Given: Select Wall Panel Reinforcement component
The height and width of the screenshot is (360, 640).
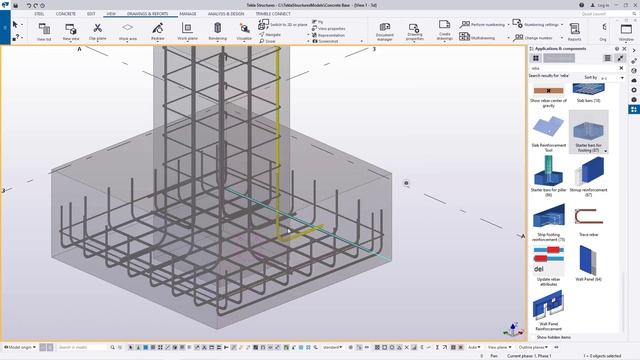Looking at the screenshot, I should (548, 310).
